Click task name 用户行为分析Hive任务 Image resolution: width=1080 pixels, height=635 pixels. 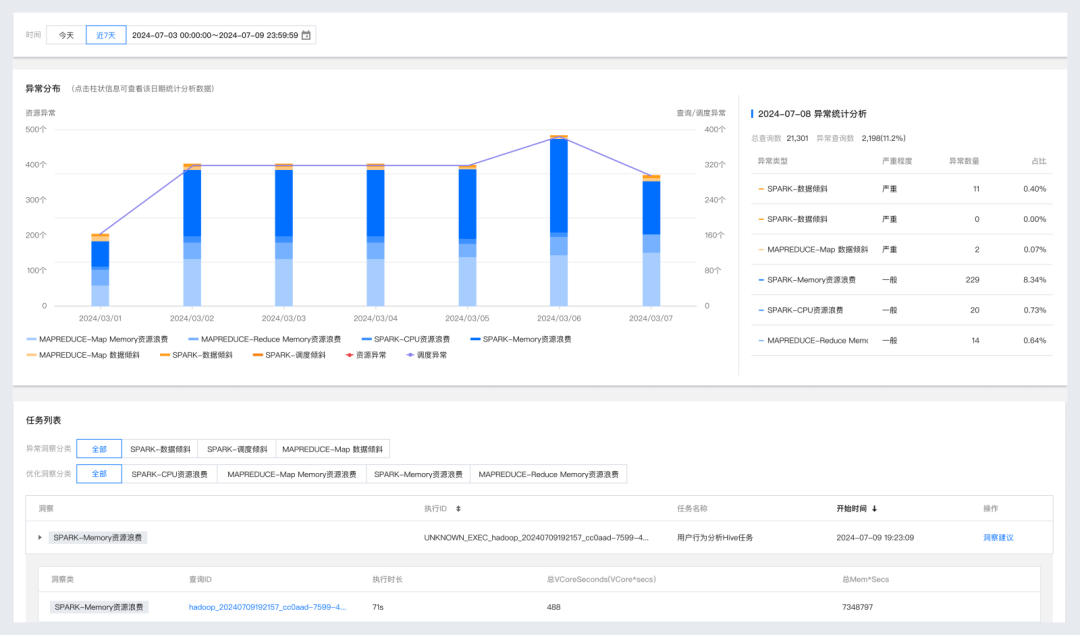714,538
